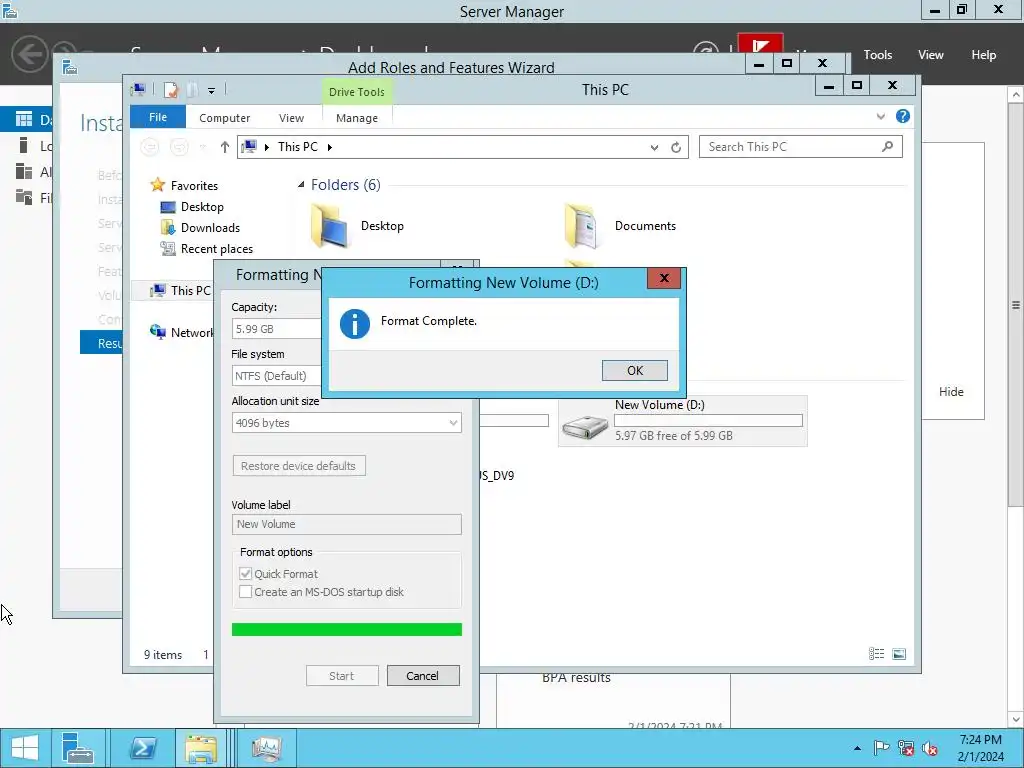
Task: Open the address bar history dropdown
Action: [x=654, y=148]
